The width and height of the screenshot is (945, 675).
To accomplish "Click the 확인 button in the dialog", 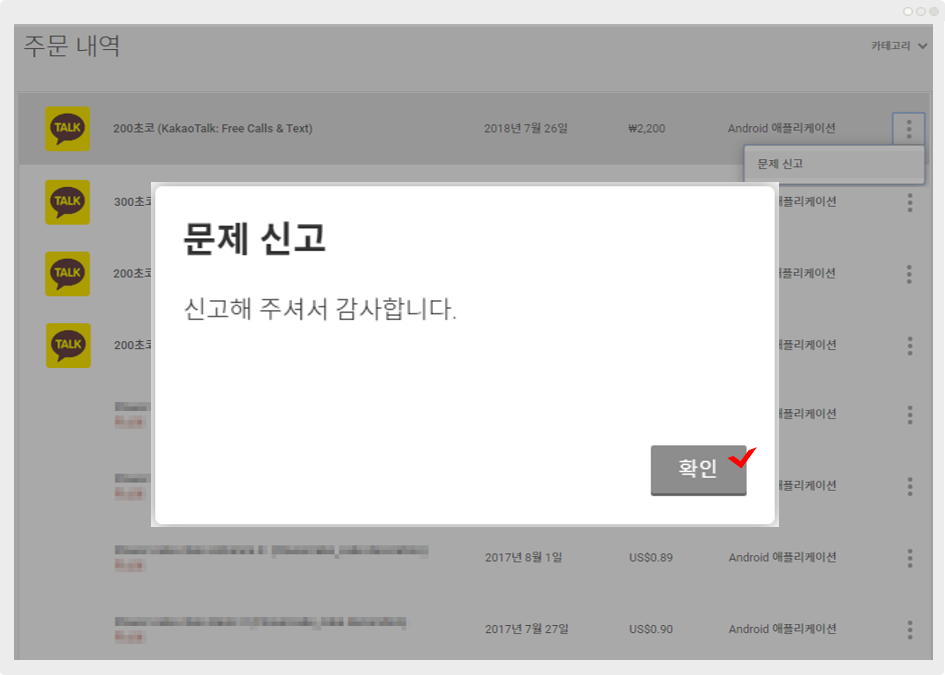I will click(x=698, y=469).
